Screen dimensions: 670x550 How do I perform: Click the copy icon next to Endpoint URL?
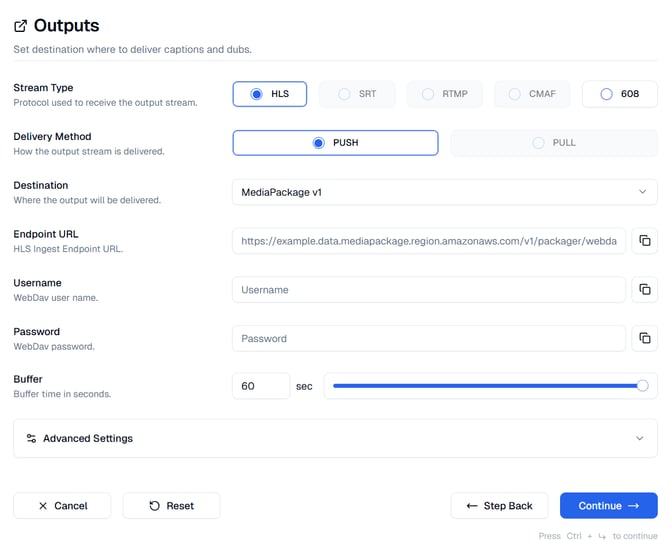tap(645, 241)
